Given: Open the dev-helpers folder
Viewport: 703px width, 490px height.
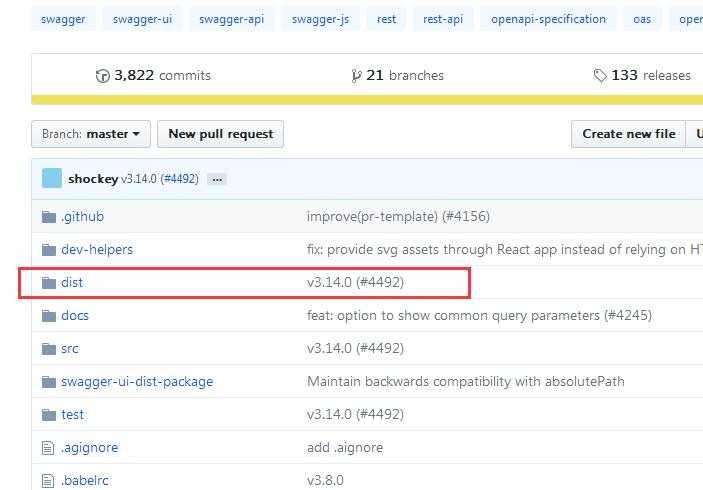Looking at the screenshot, I should [x=97, y=249].
